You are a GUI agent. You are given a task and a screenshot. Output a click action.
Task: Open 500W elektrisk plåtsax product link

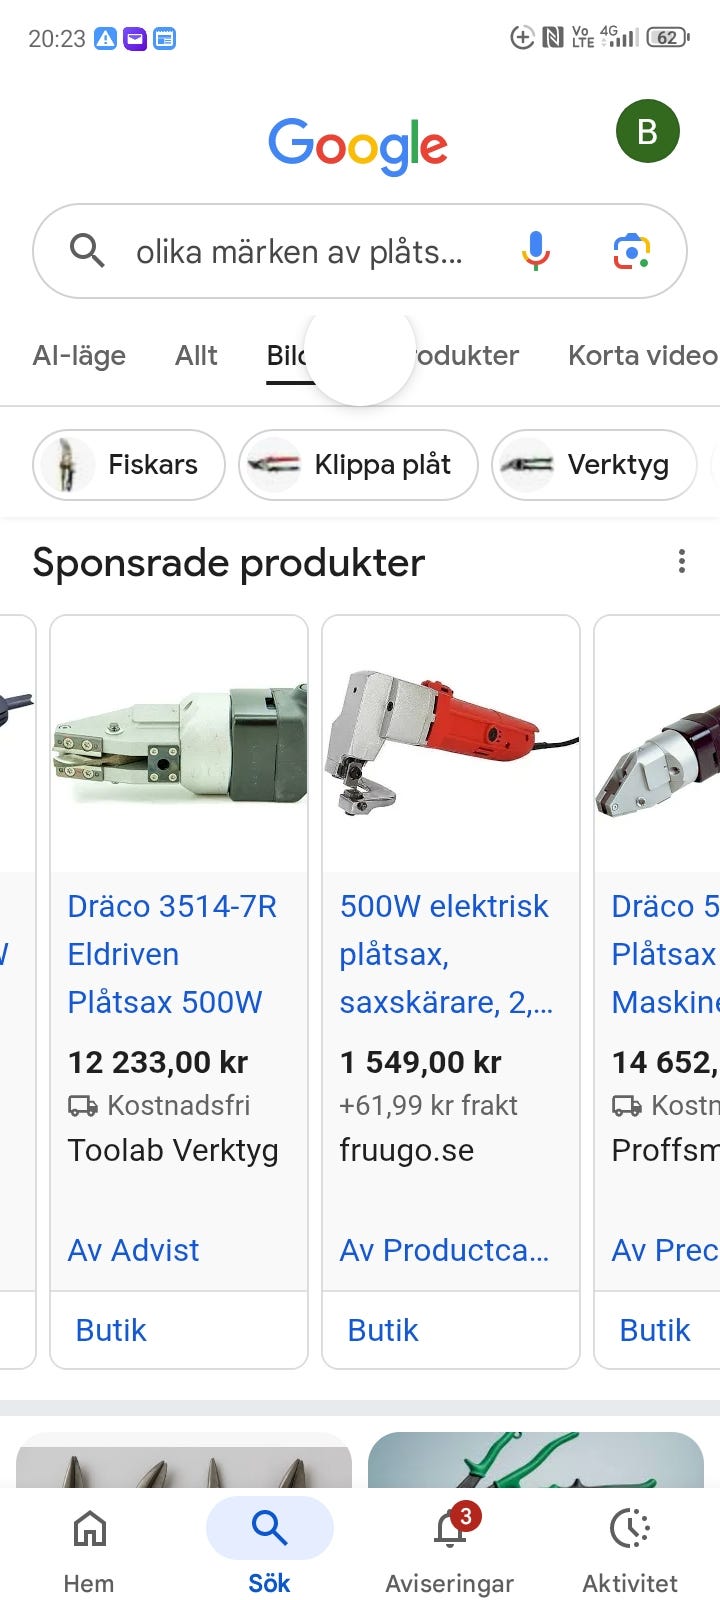(446, 954)
